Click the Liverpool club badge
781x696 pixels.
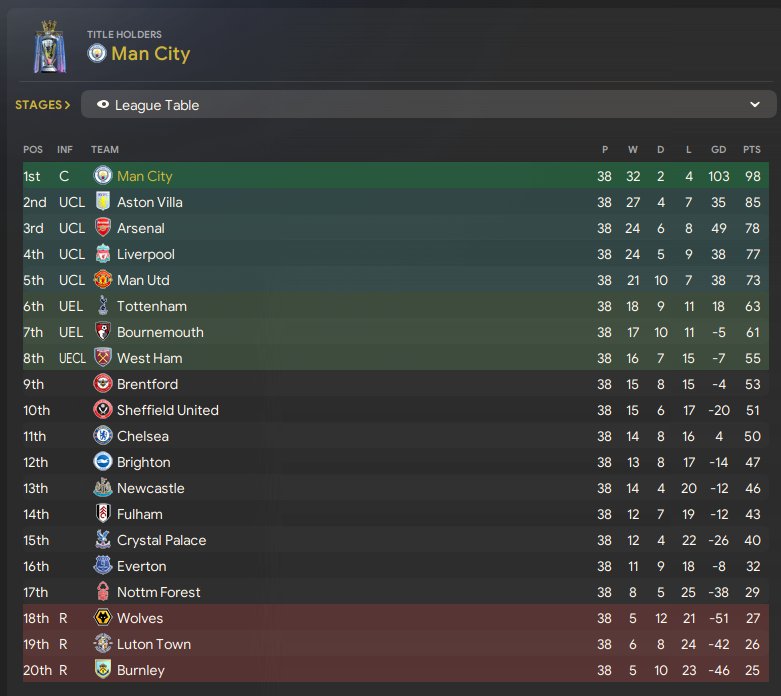103,254
